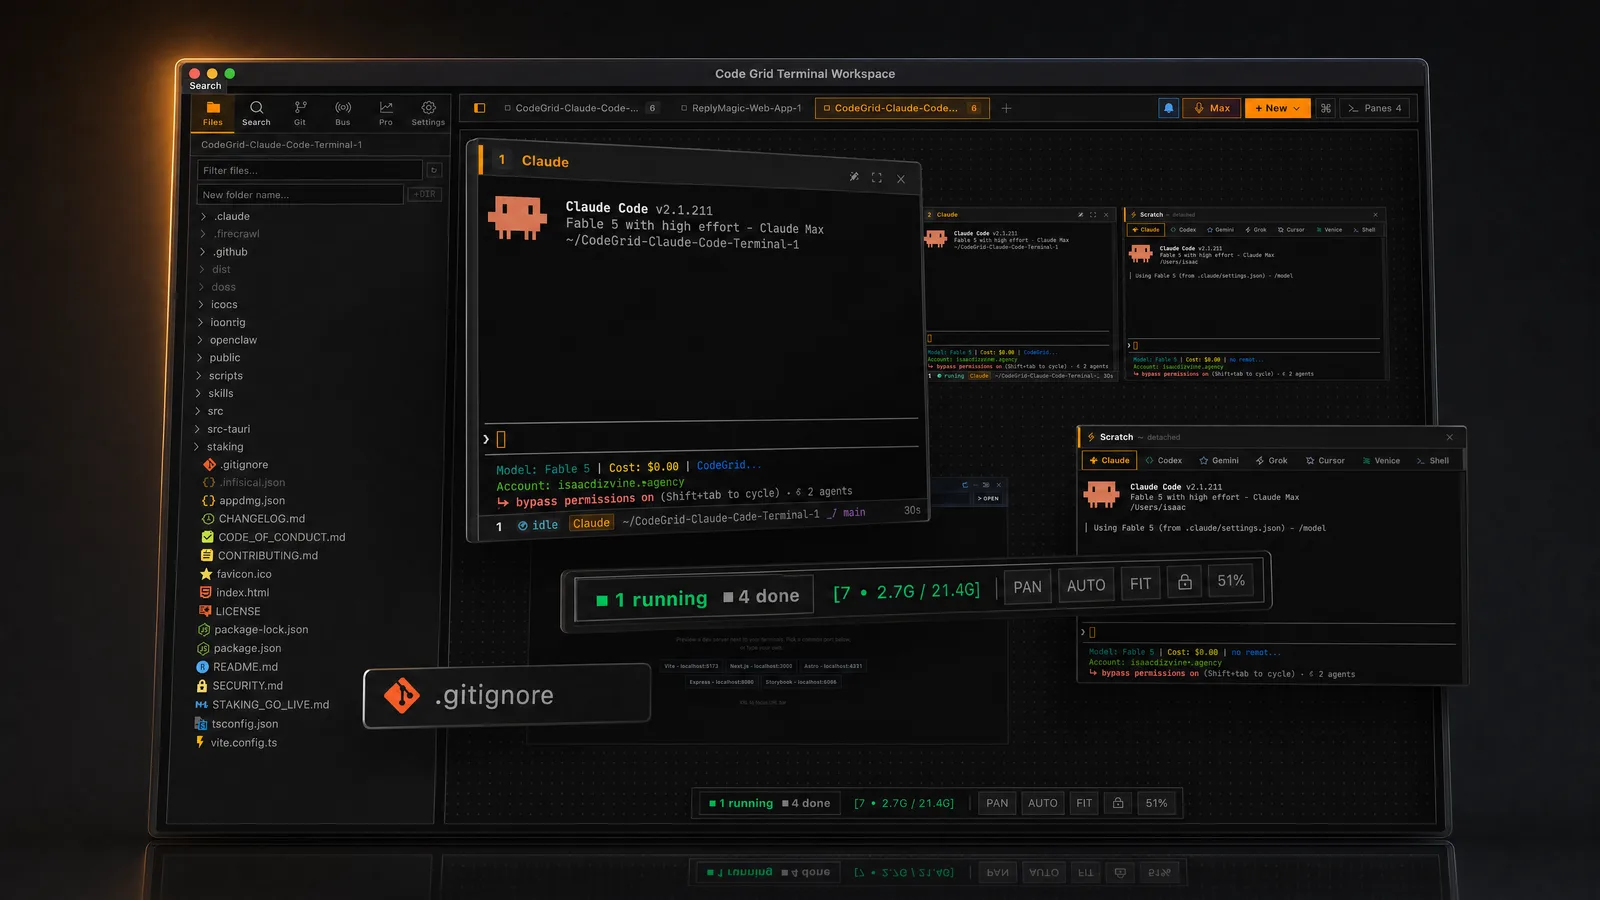Toggle AUTO layout in the small bottom bar

coord(1043,803)
